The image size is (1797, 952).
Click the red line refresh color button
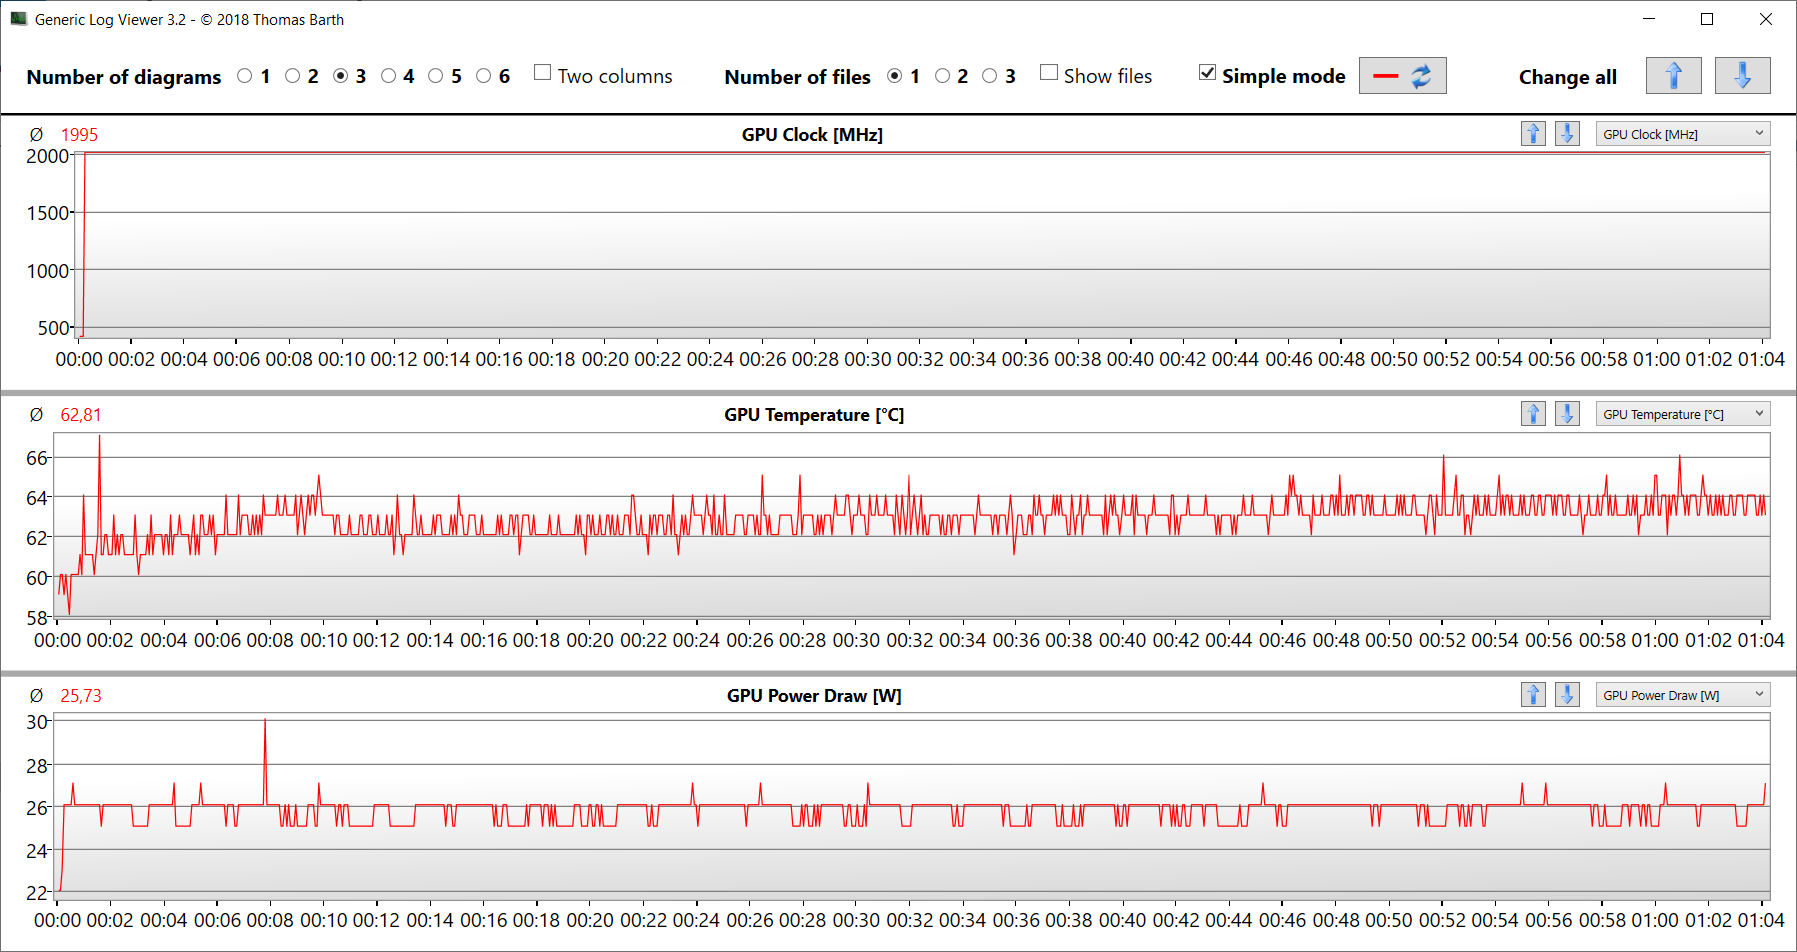1402,76
